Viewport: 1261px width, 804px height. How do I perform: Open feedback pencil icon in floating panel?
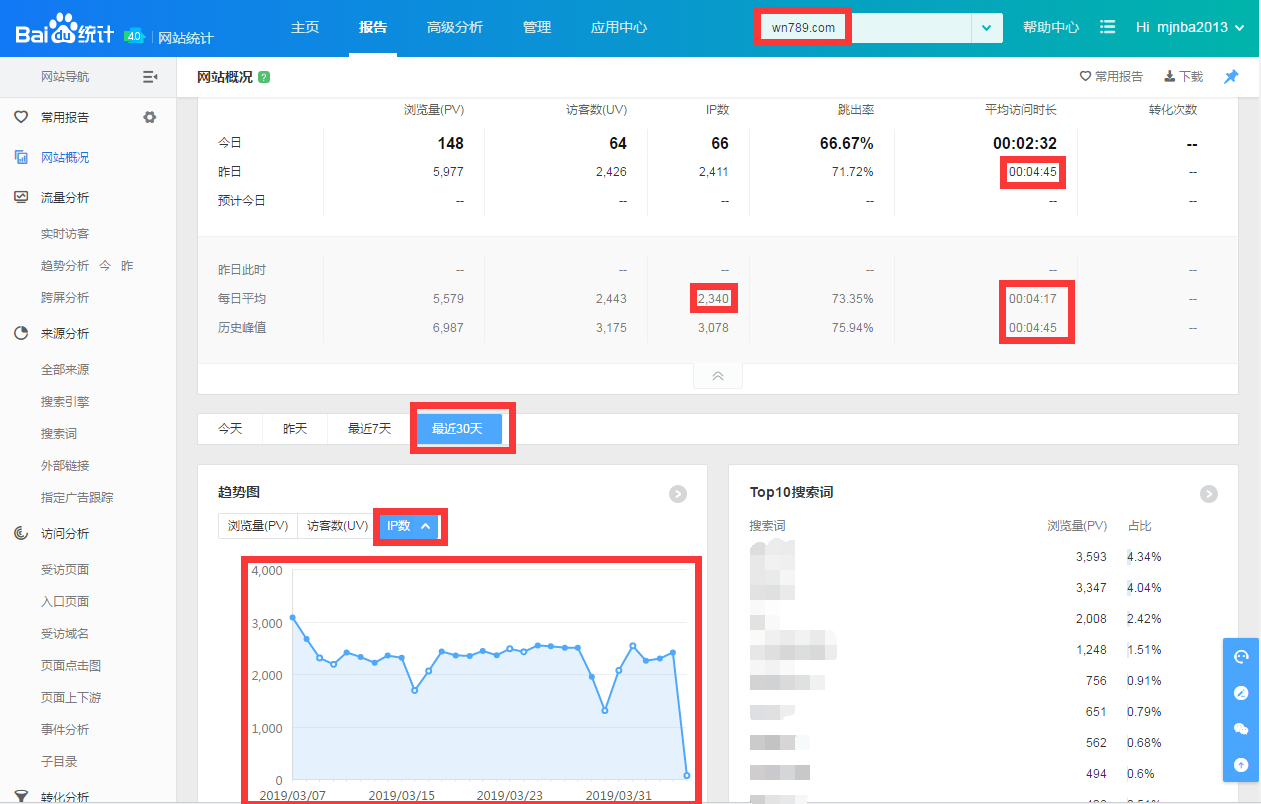point(1241,693)
